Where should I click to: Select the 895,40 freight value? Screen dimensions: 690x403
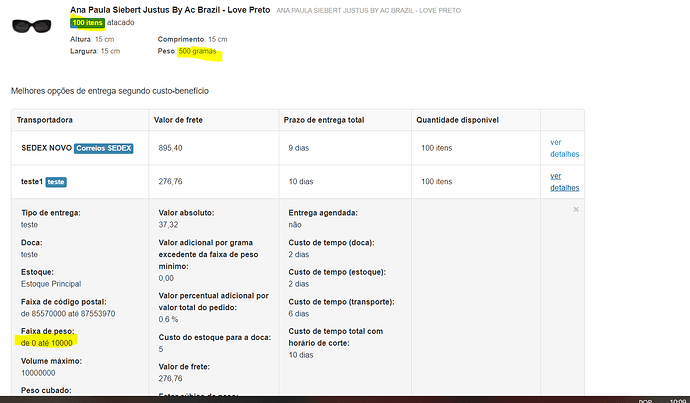click(170, 148)
